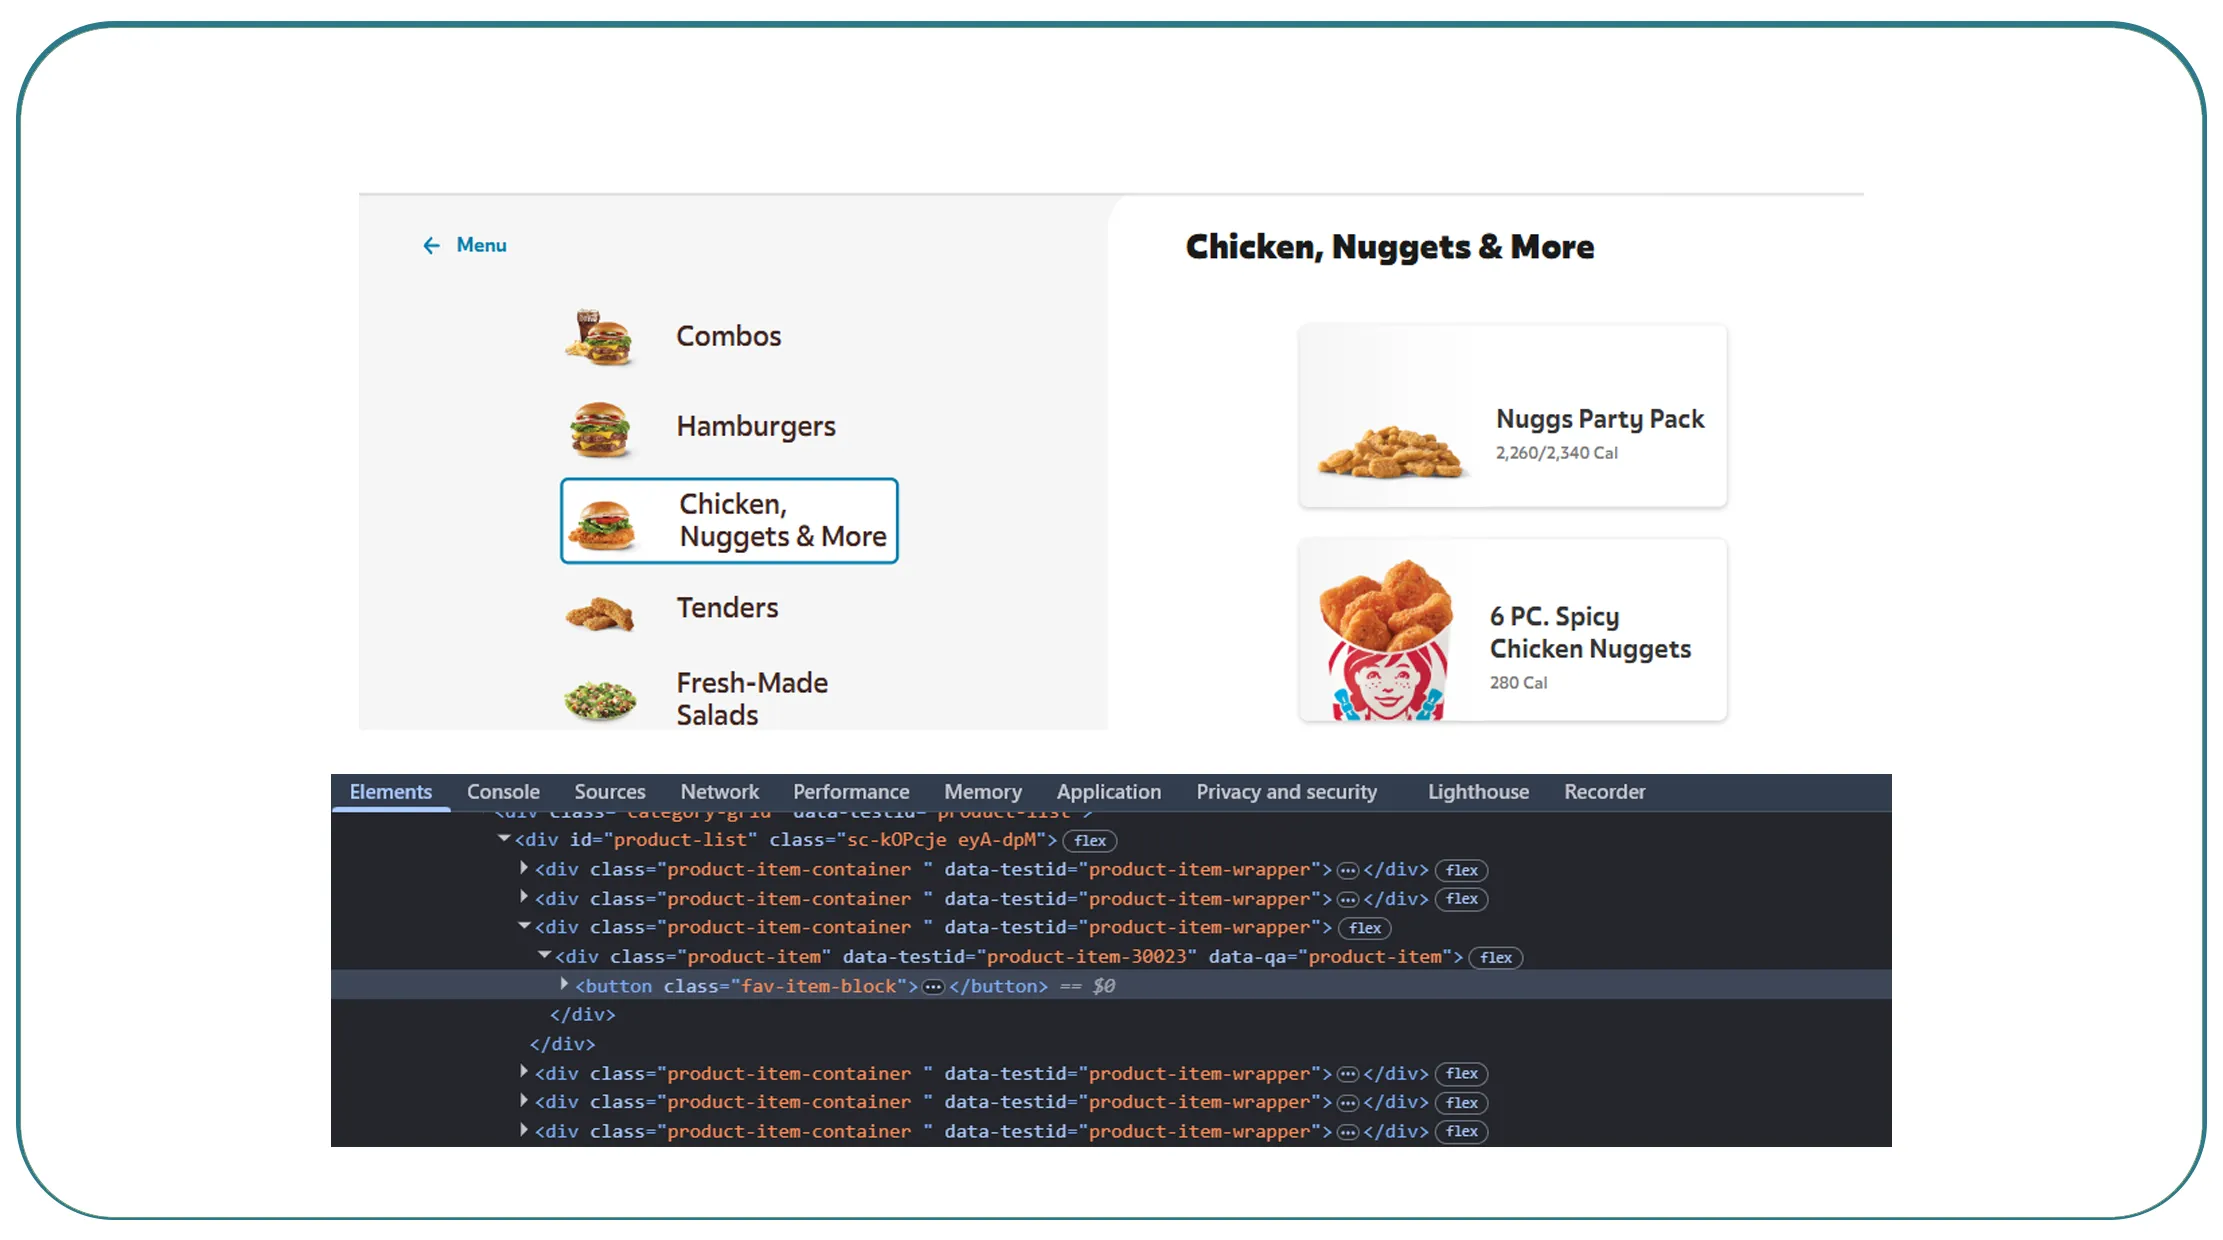Open the Network tab in DevTools
Screen dimensions: 2223x1240
[719, 791]
